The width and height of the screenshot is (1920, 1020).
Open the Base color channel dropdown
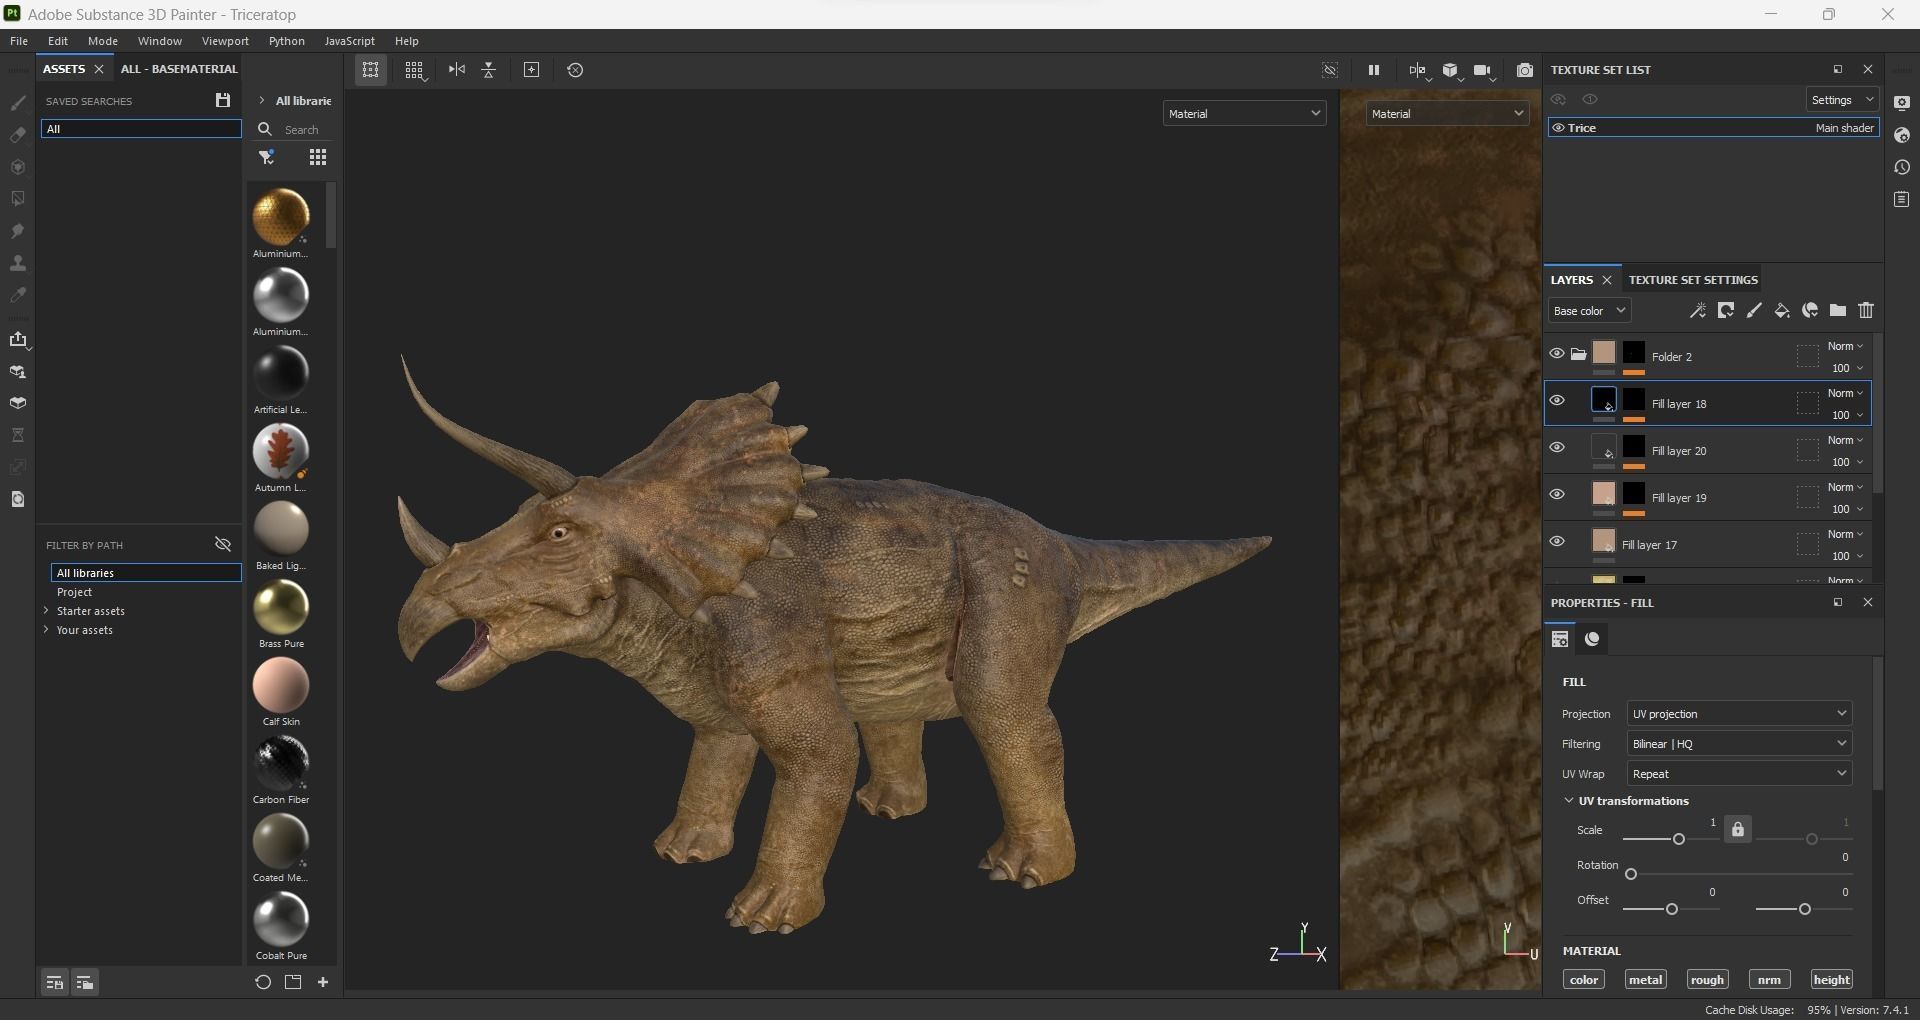(x=1589, y=311)
